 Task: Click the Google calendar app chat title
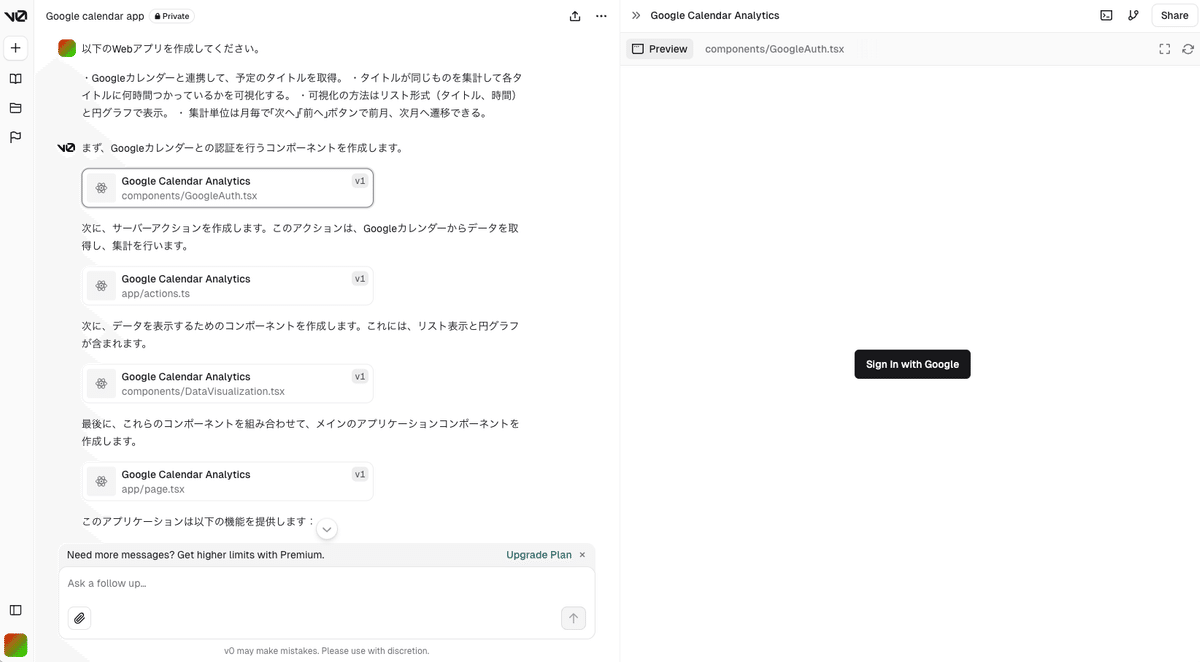pyautogui.click(x=95, y=16)
